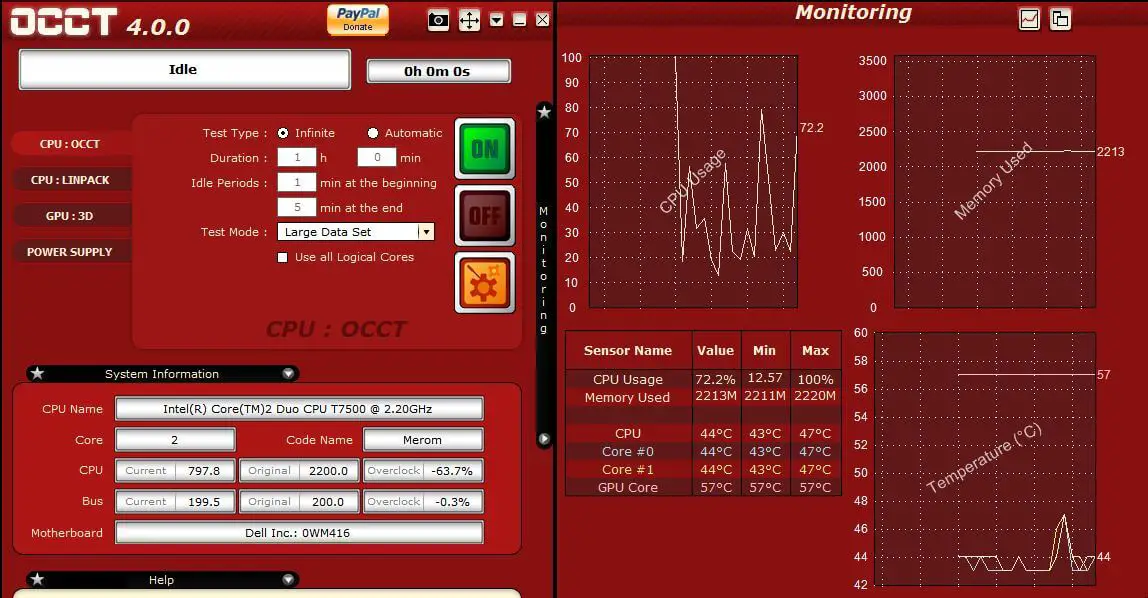Click the four-arrow move window icon
This screenshot has height=598, width=1148.
pyautogui.click(x=469, y=20)
